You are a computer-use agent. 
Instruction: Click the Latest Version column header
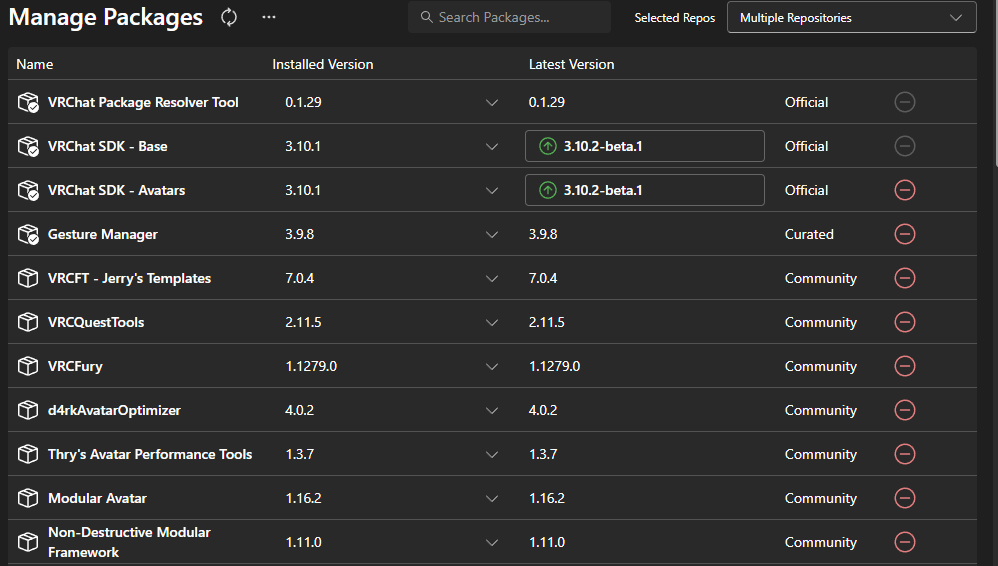coord(572,64)
